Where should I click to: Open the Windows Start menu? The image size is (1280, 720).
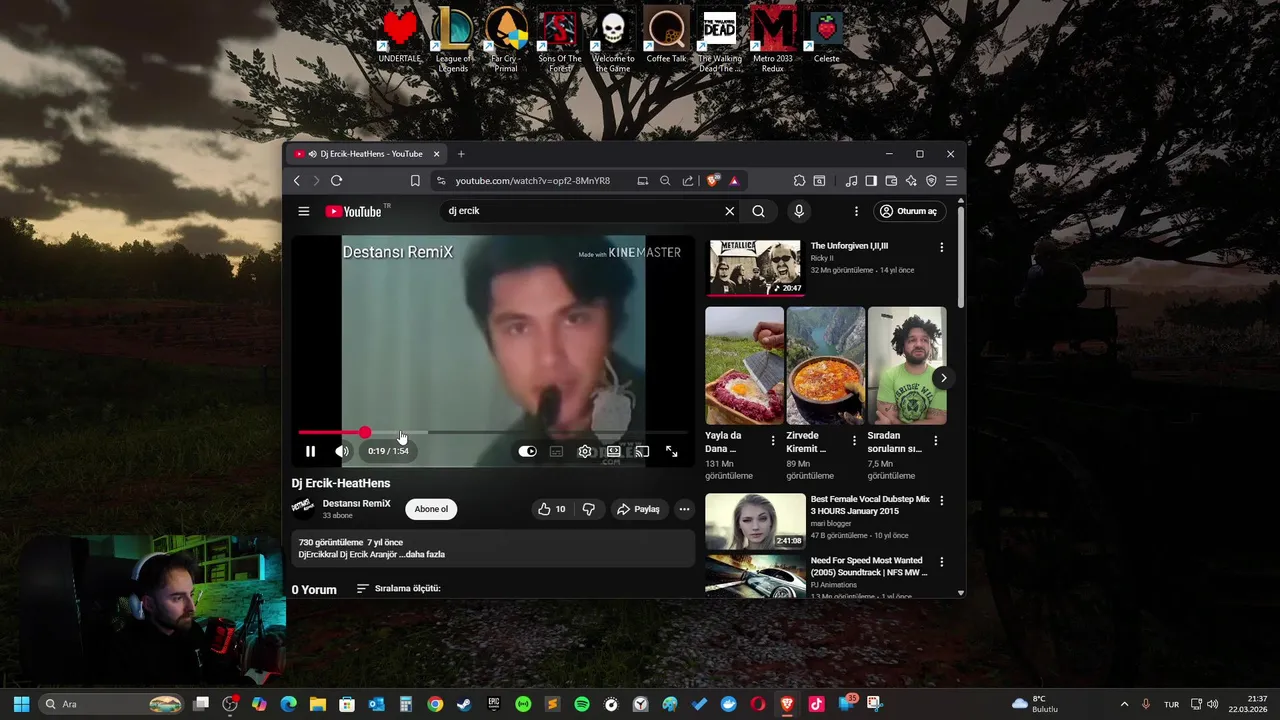(21, 704)
